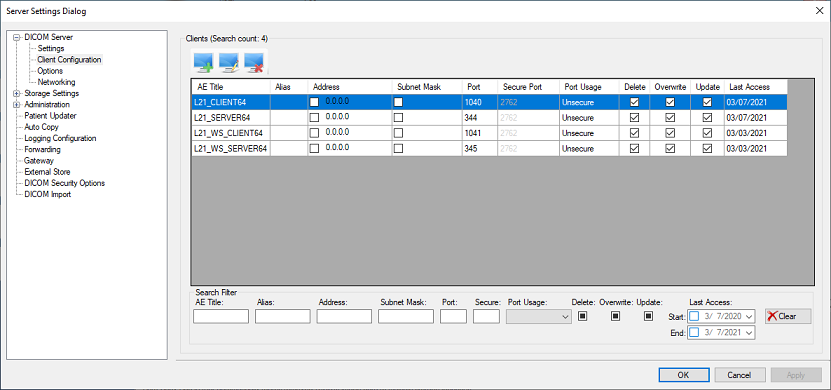Sort by AE Title column header
Screen dimensions: 831x390
coord(231,87)
